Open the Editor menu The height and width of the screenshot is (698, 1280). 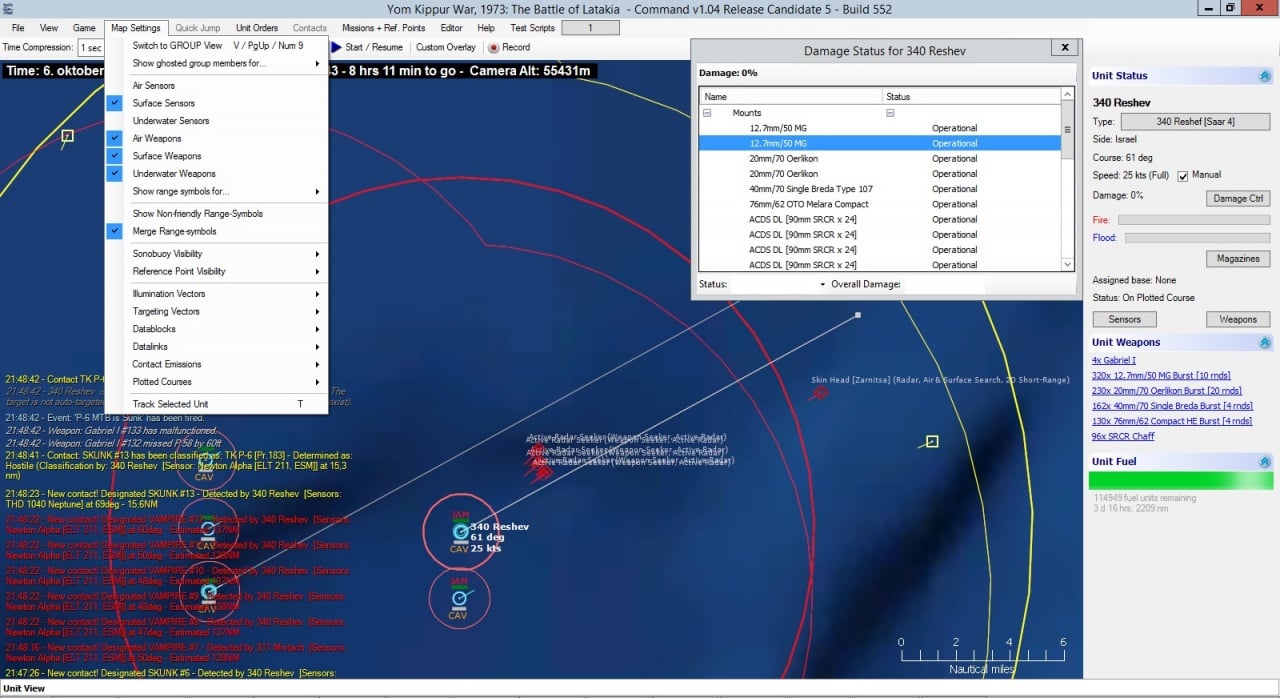coord(452,28)
